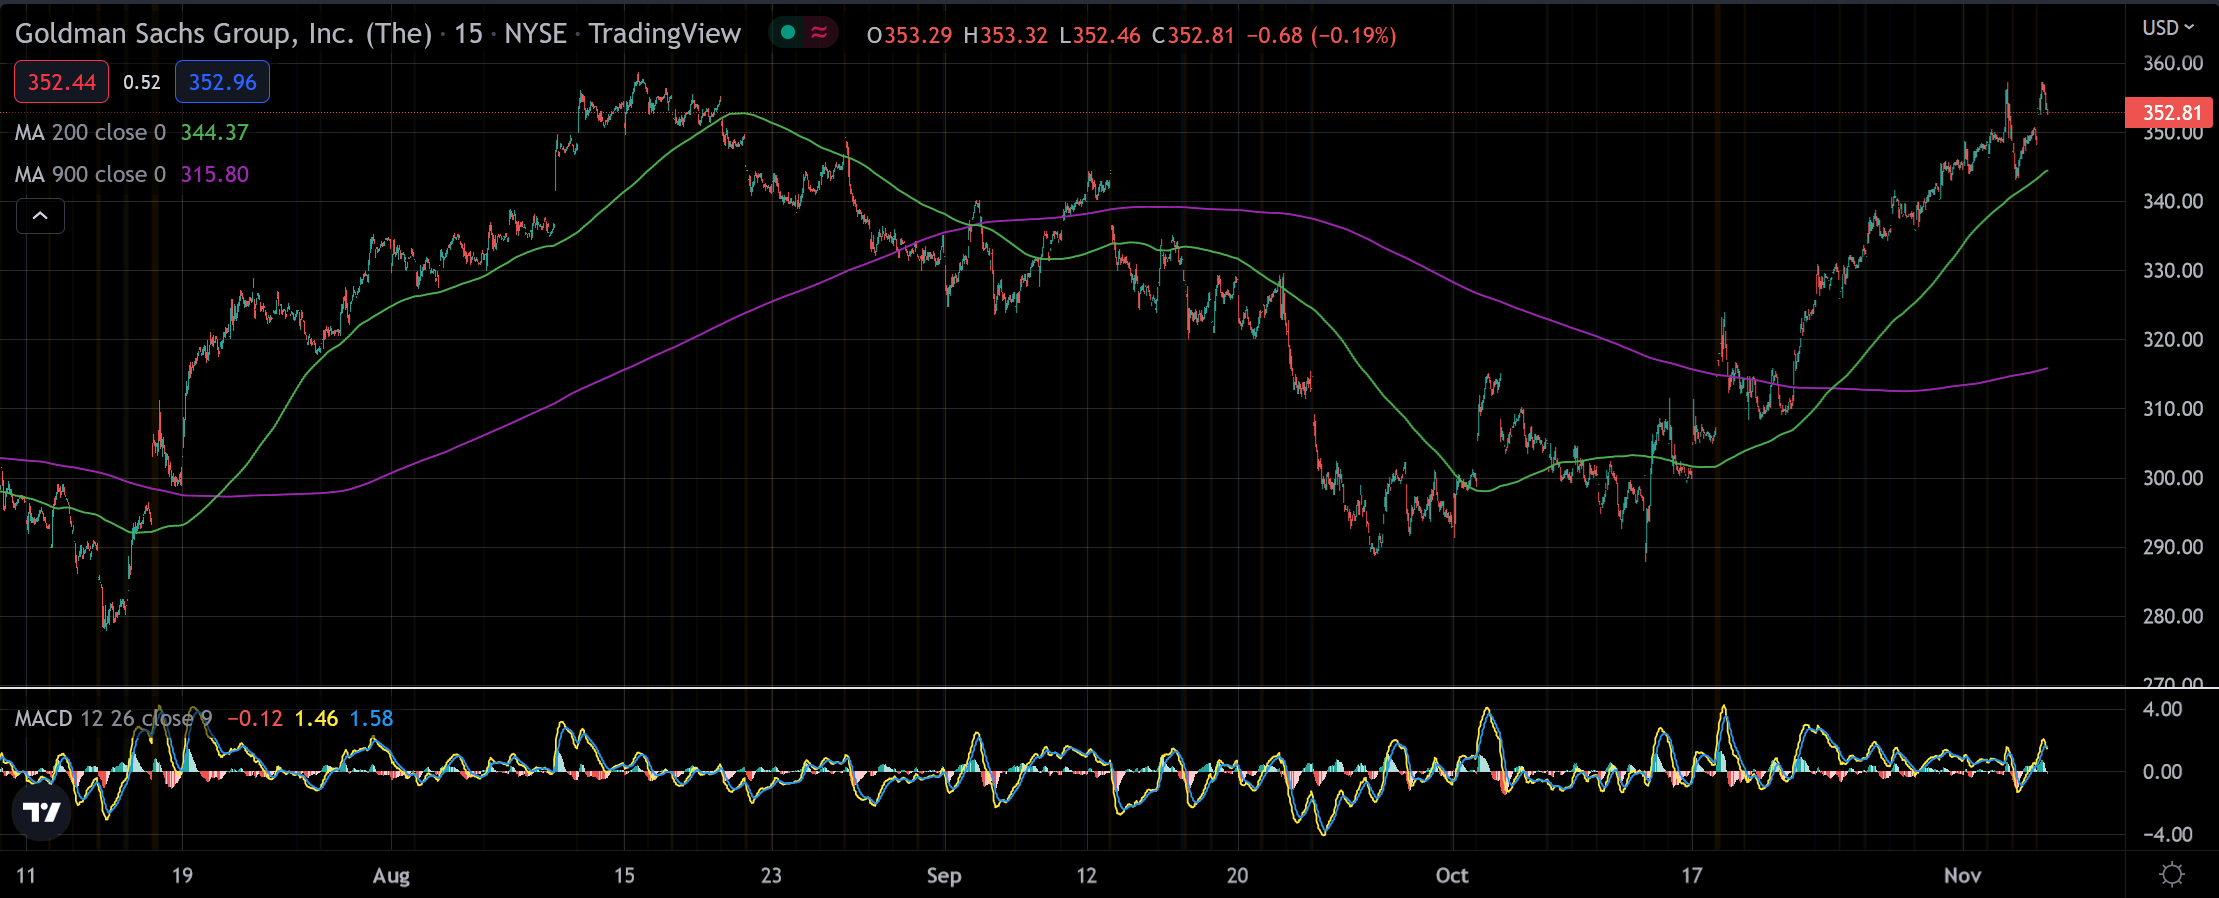Click the MACD line value 1.46
Viewport: 2219px width, 898px height.
tap(316, 718)
